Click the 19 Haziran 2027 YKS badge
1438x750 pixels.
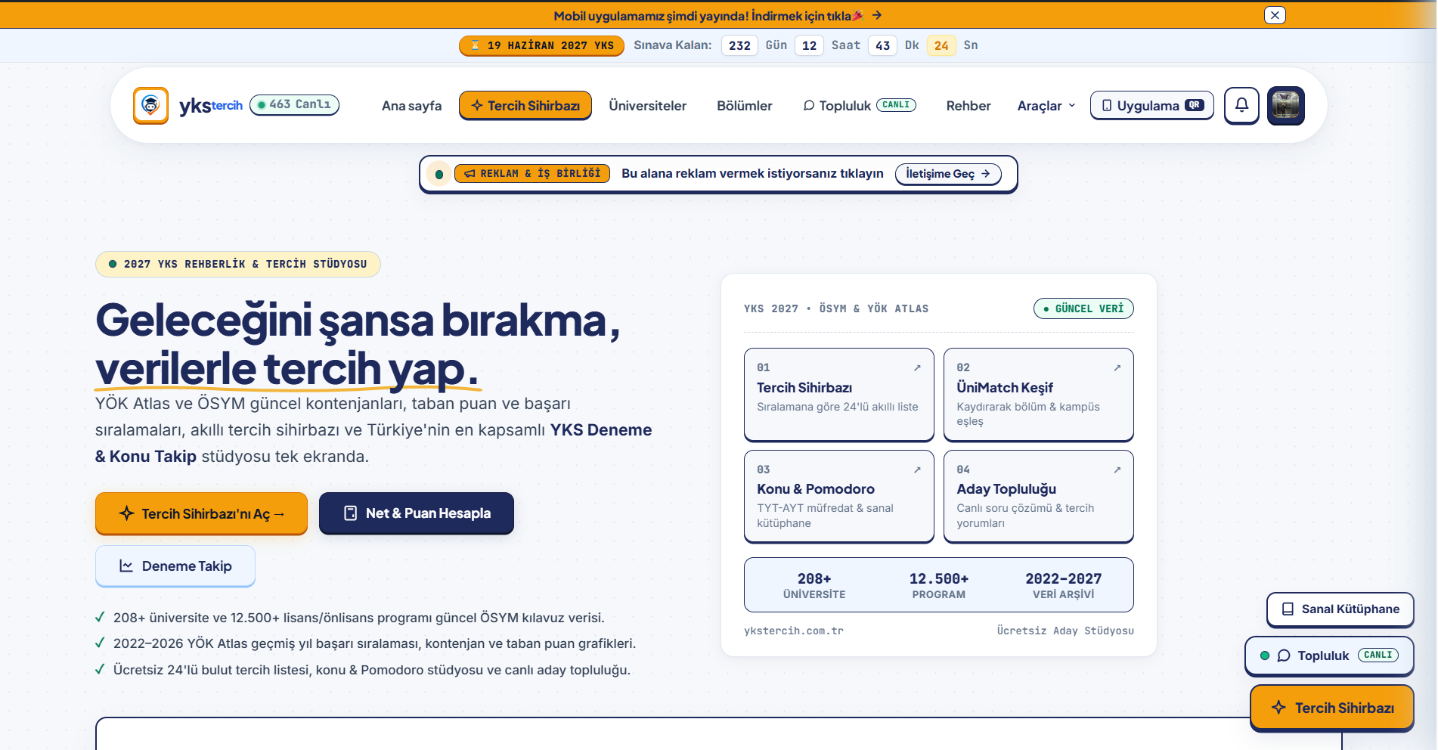(x=541, y=45)
